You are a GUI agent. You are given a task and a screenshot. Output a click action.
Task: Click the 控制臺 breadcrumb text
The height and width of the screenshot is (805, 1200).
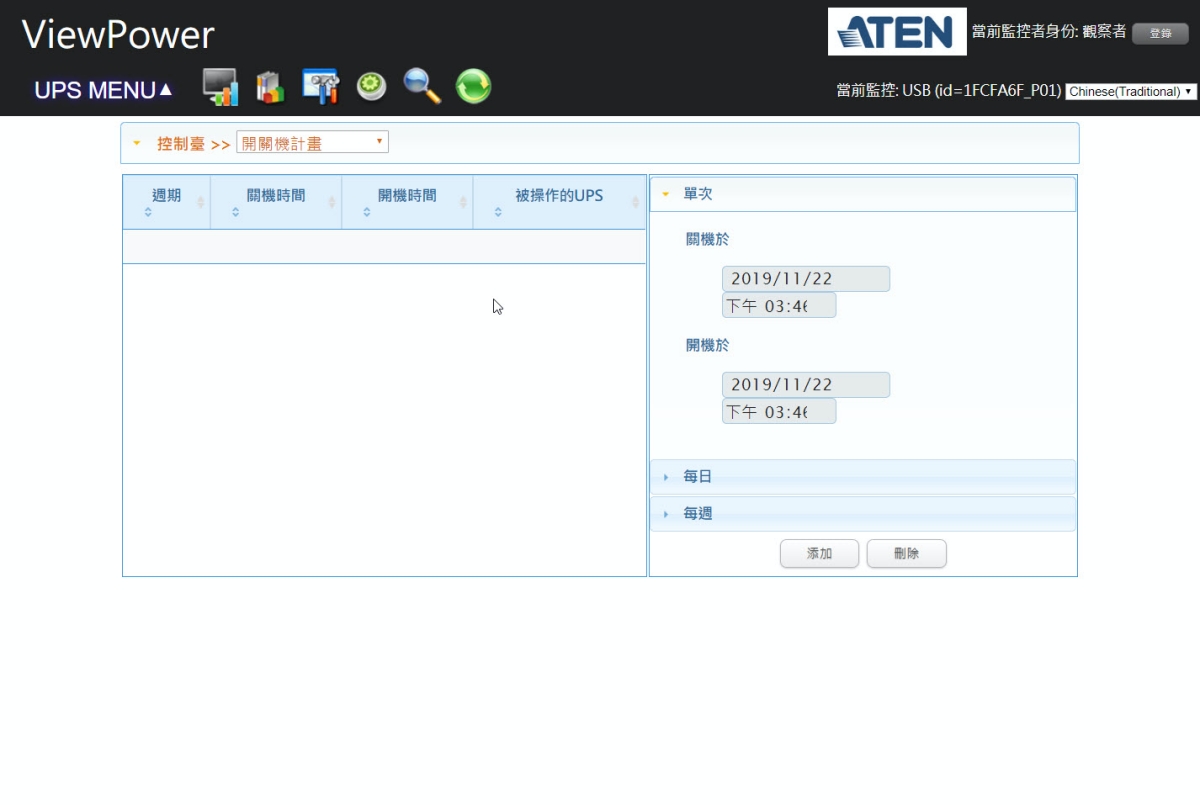181,144
